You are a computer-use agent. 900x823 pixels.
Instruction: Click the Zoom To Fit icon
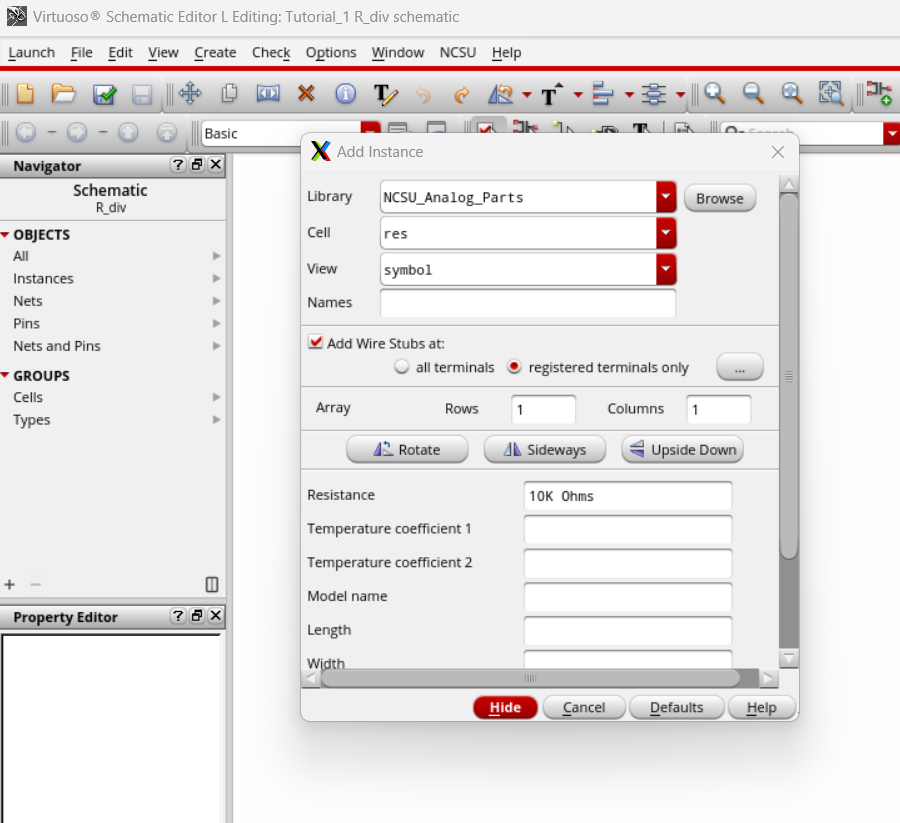point(831,94)
